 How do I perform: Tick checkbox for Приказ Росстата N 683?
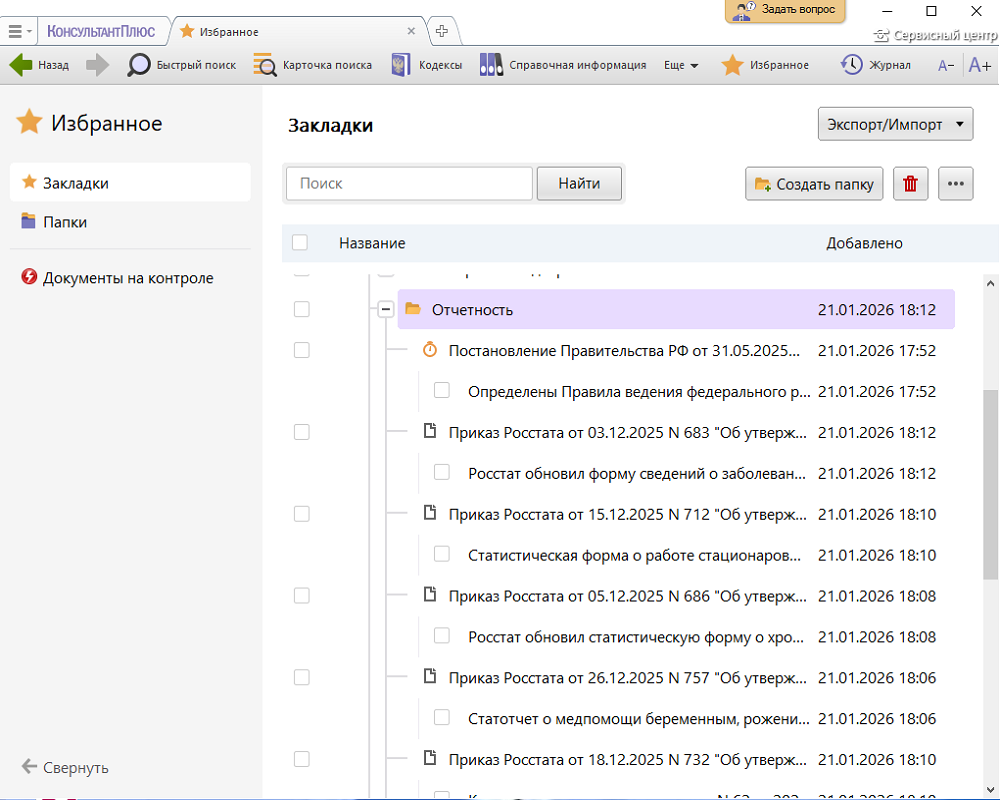pyautogui.click(x=302, y=432)
